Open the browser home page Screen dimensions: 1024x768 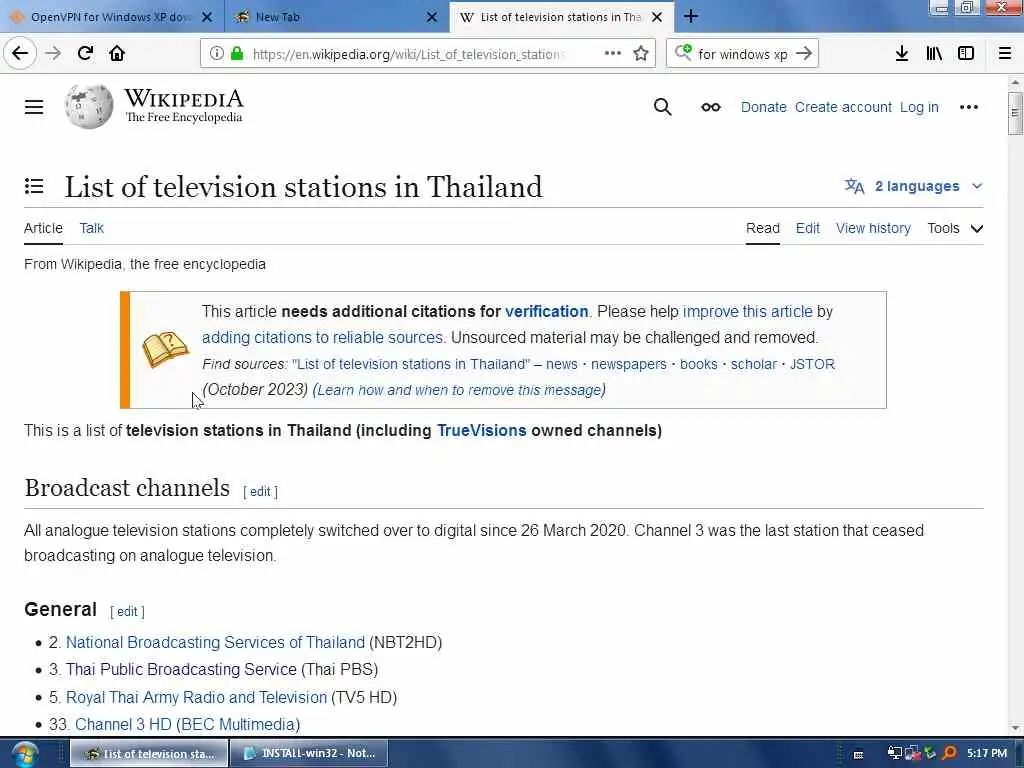click(x=117, y=53)
